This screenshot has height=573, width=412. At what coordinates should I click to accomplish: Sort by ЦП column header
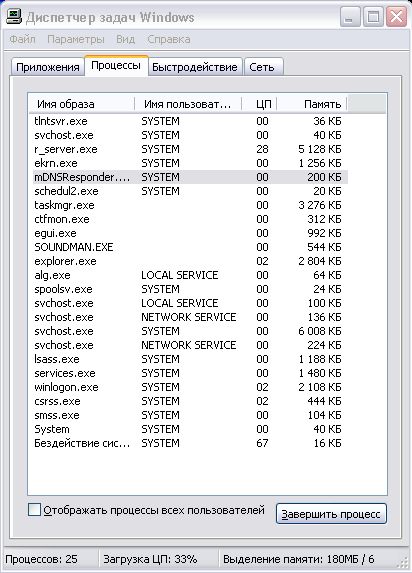pyautogui.click(x=259, y=104)
